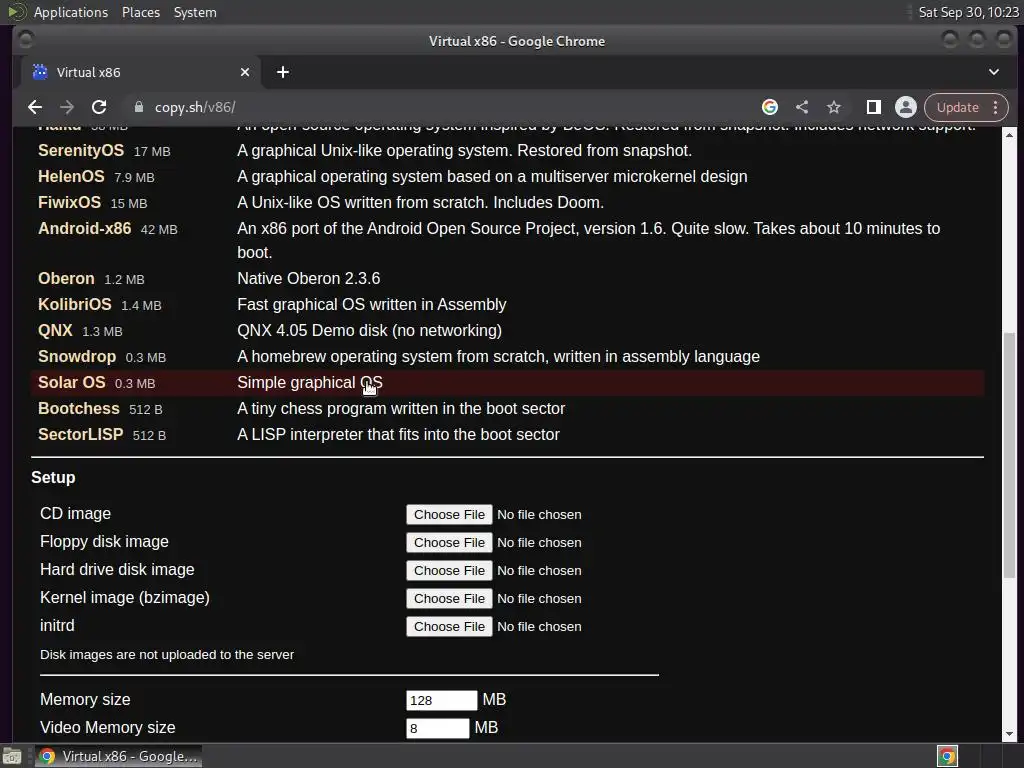Viewport: 1024px width, 768px height.
Task: Close the Virtual x86 tab
Action: (245, 72)
